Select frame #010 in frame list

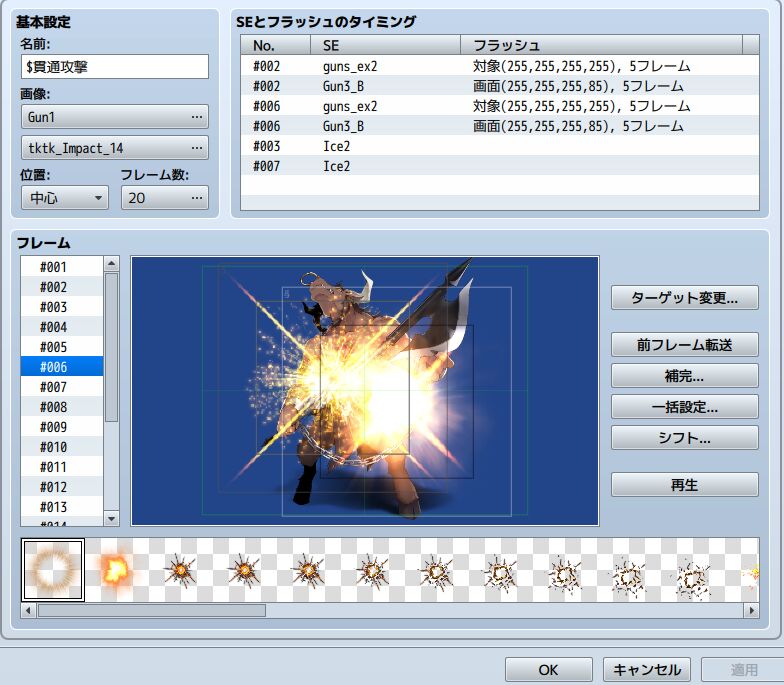click(62, 447)
